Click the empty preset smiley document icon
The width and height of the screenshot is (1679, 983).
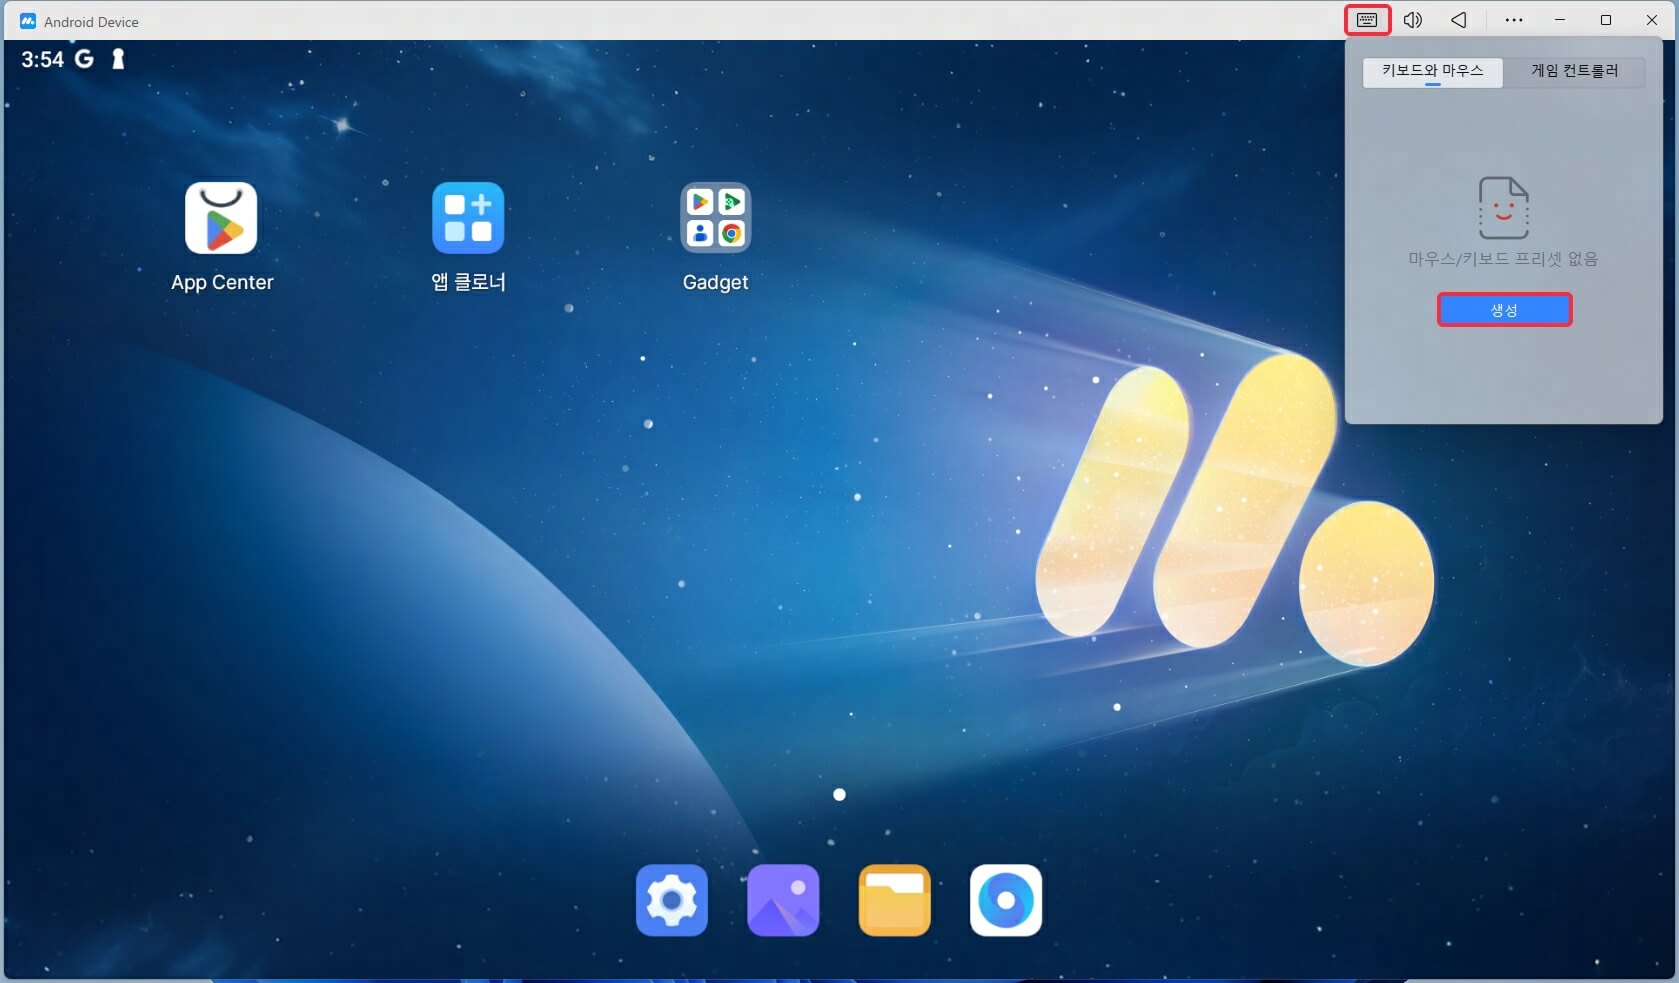[1503, 207]
